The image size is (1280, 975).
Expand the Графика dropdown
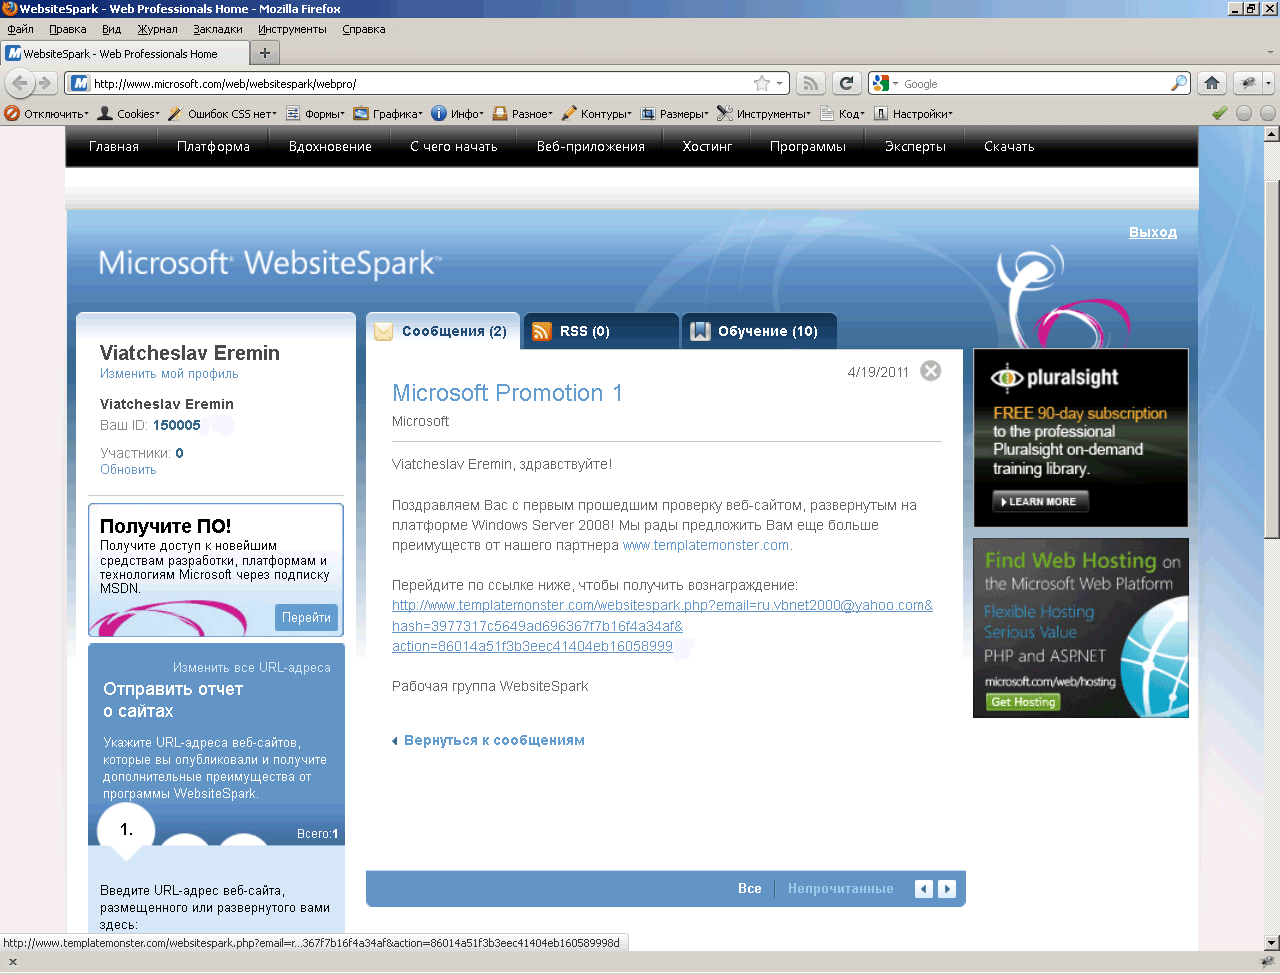(x=388, y=114)
